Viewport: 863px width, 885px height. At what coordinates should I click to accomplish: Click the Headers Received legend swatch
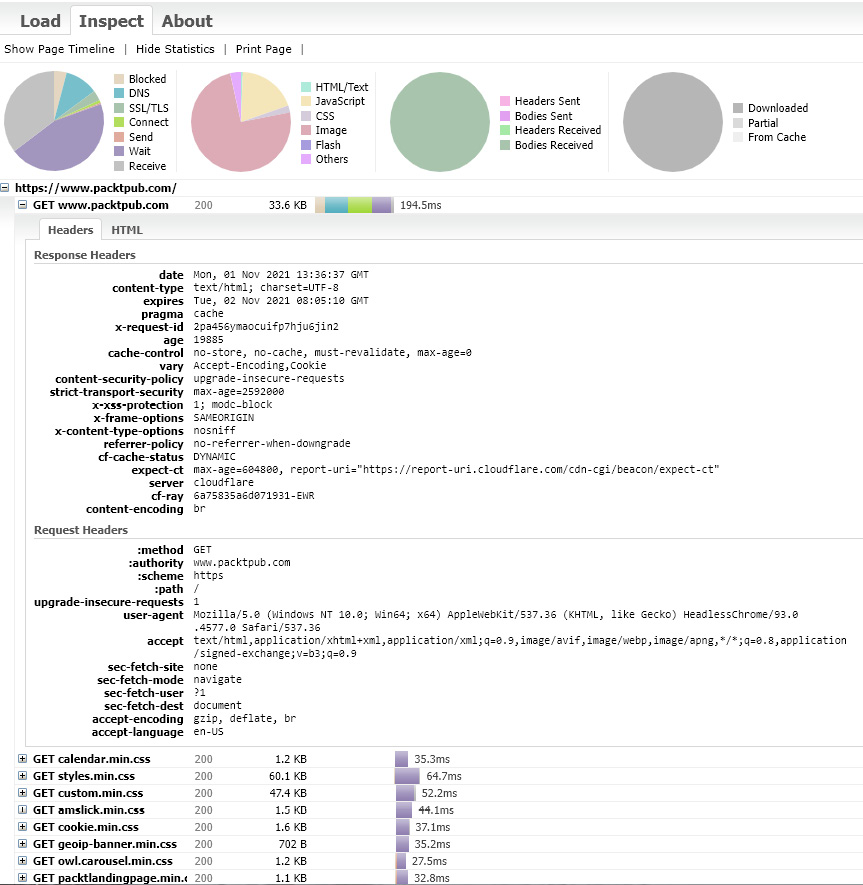point(505,130)
